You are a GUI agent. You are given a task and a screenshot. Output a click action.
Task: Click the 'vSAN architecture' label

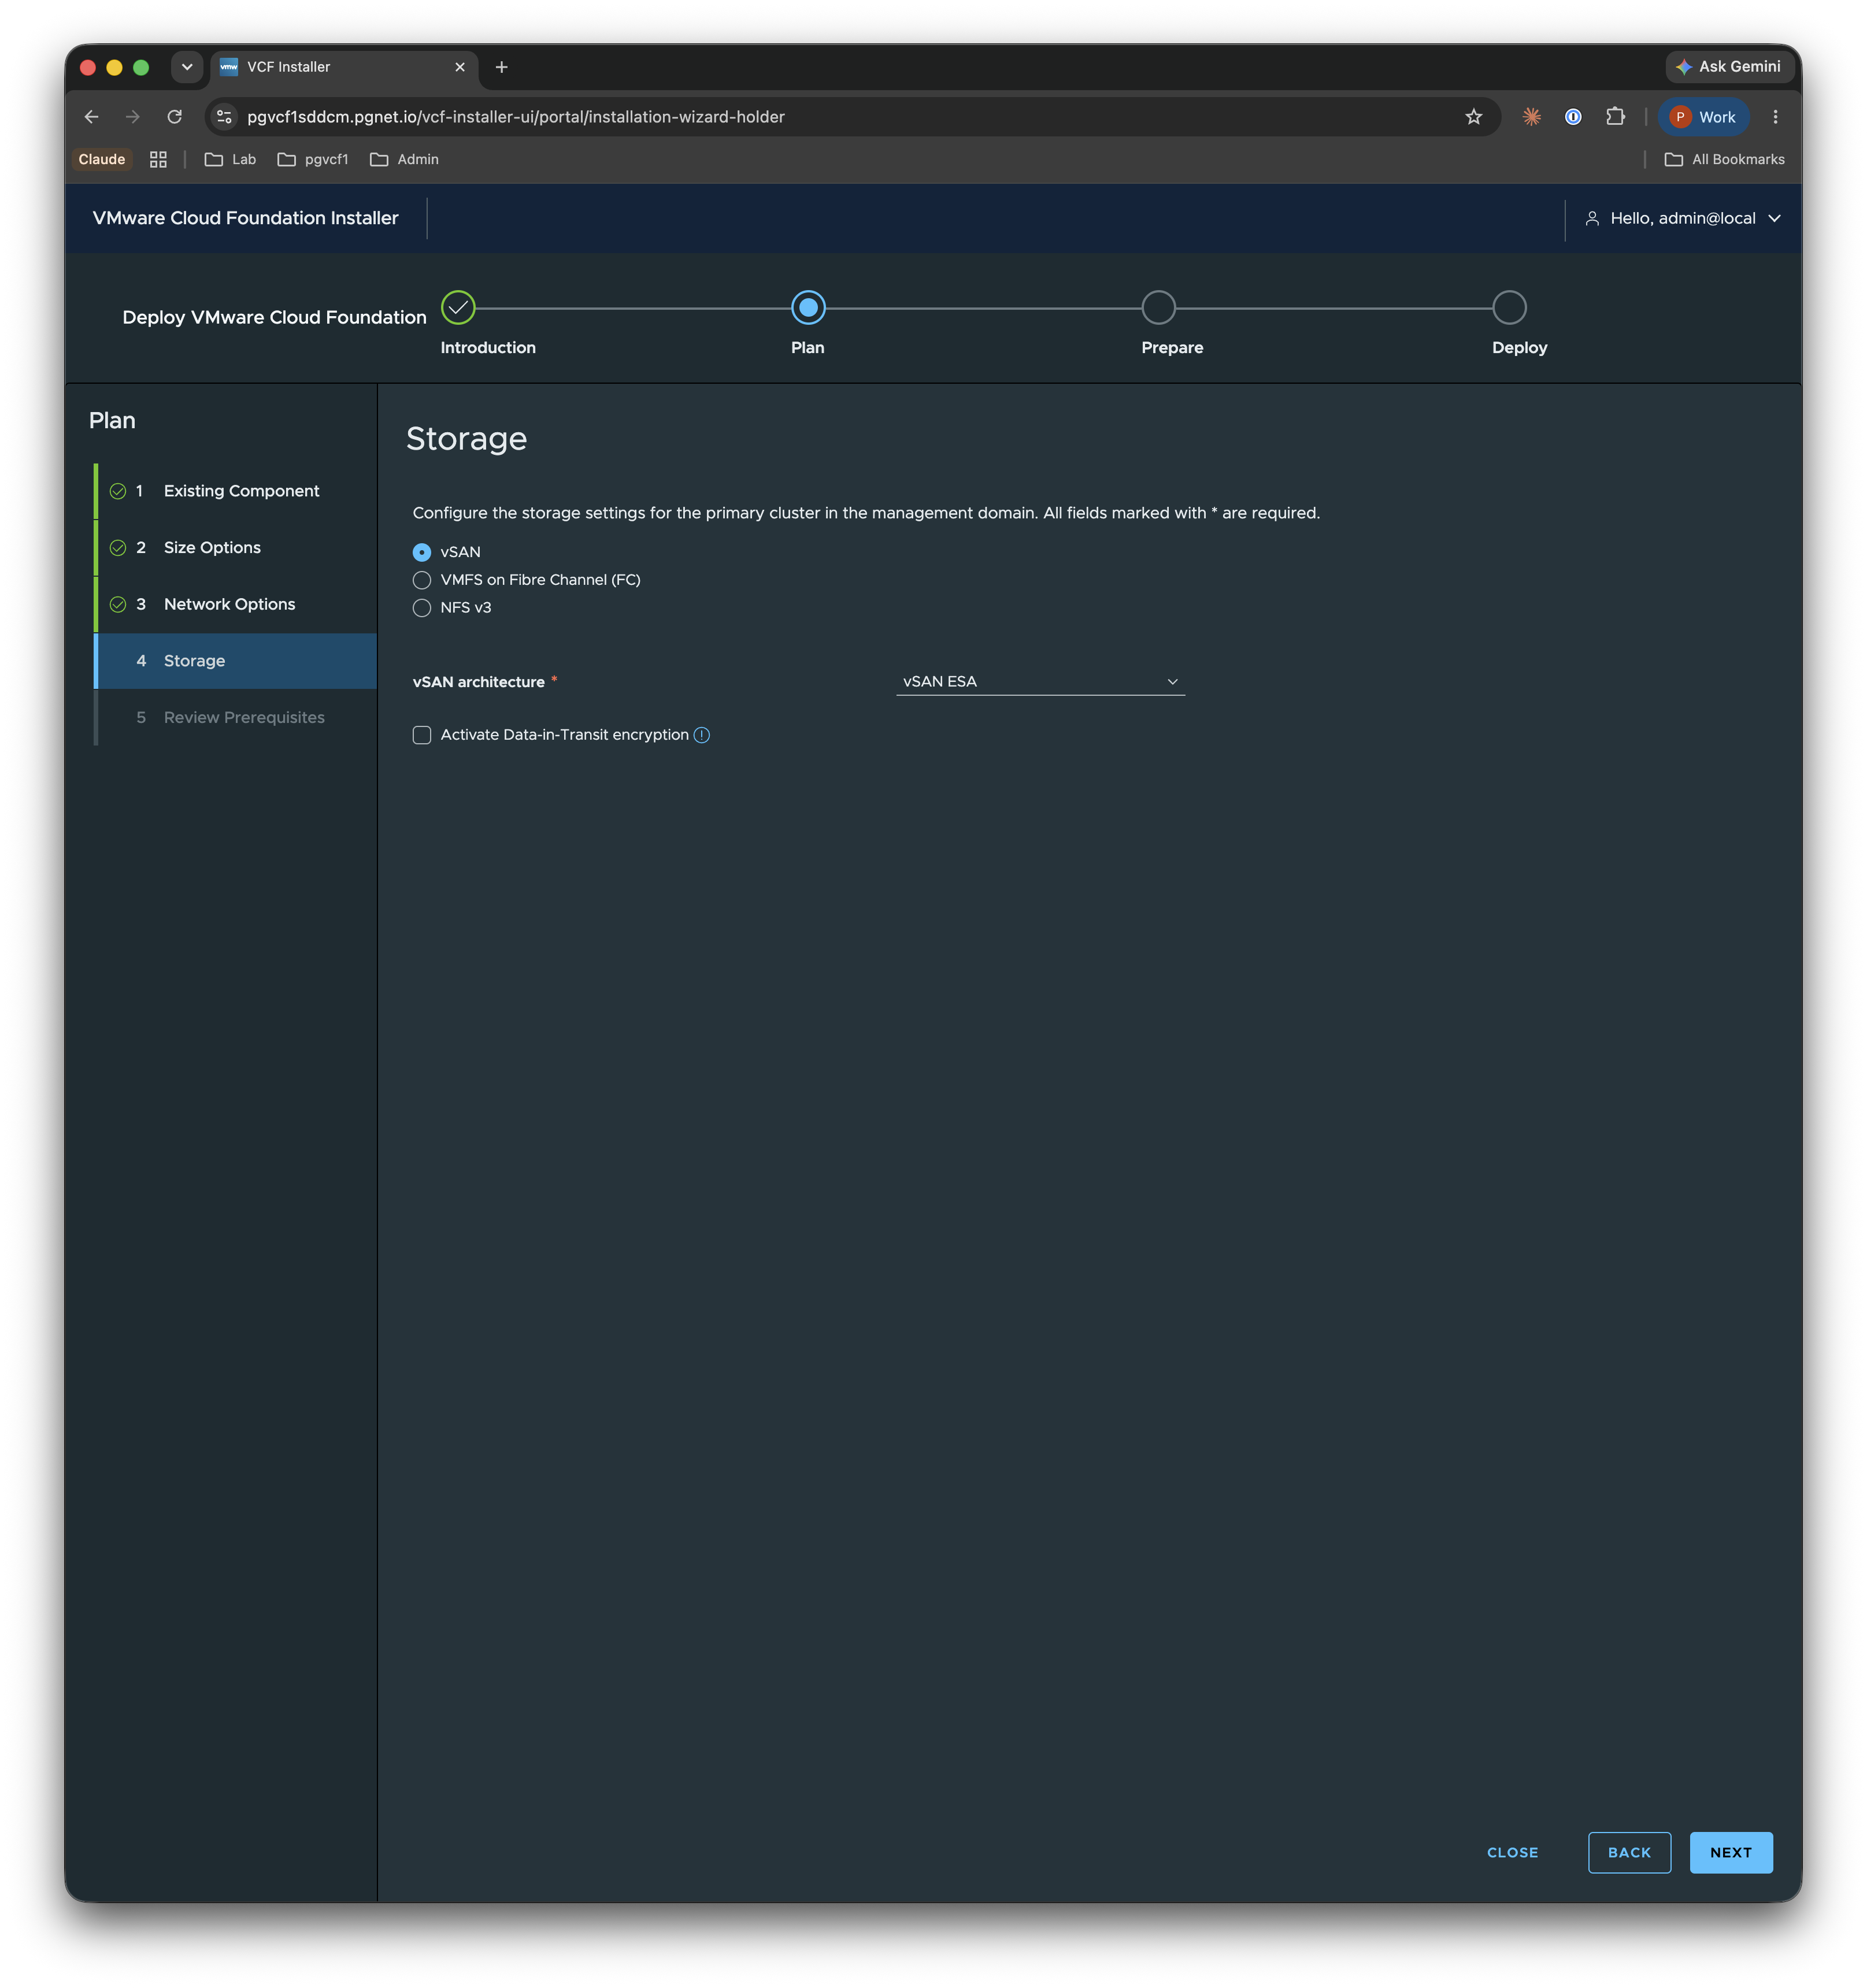tap(478, 682)
